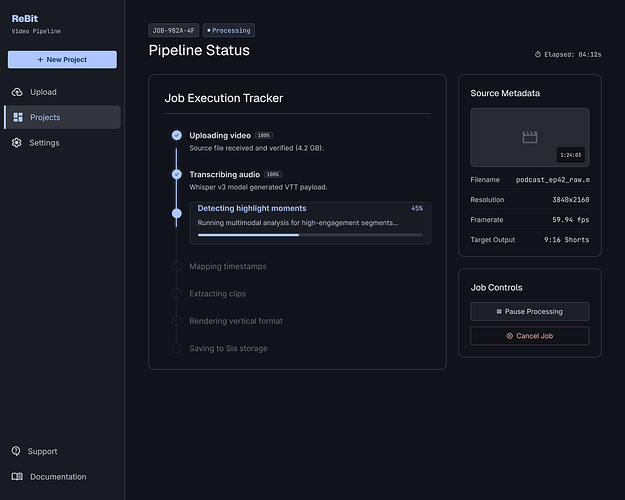
Task: Click the Support question mark icon
Action: pyautogui.click(x=16, y=451)
